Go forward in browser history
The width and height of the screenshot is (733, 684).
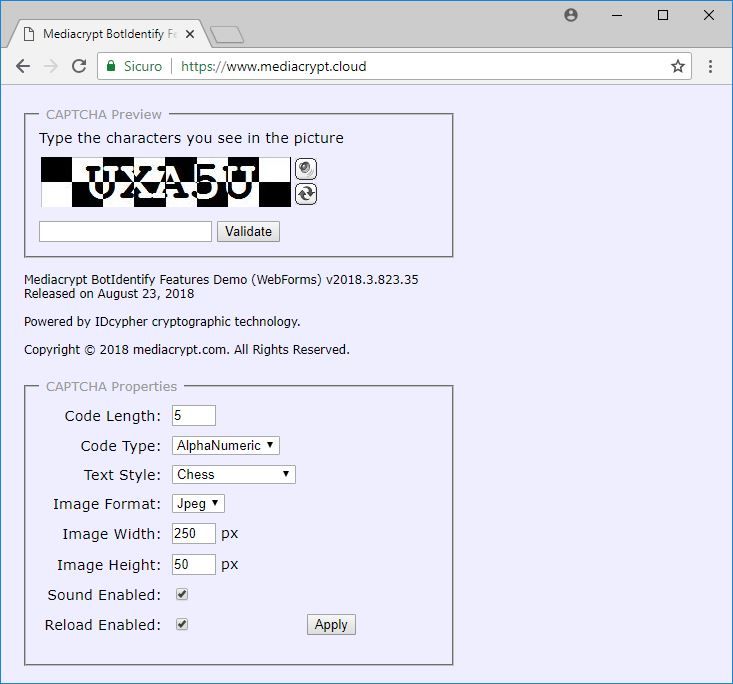pos(50,66)
